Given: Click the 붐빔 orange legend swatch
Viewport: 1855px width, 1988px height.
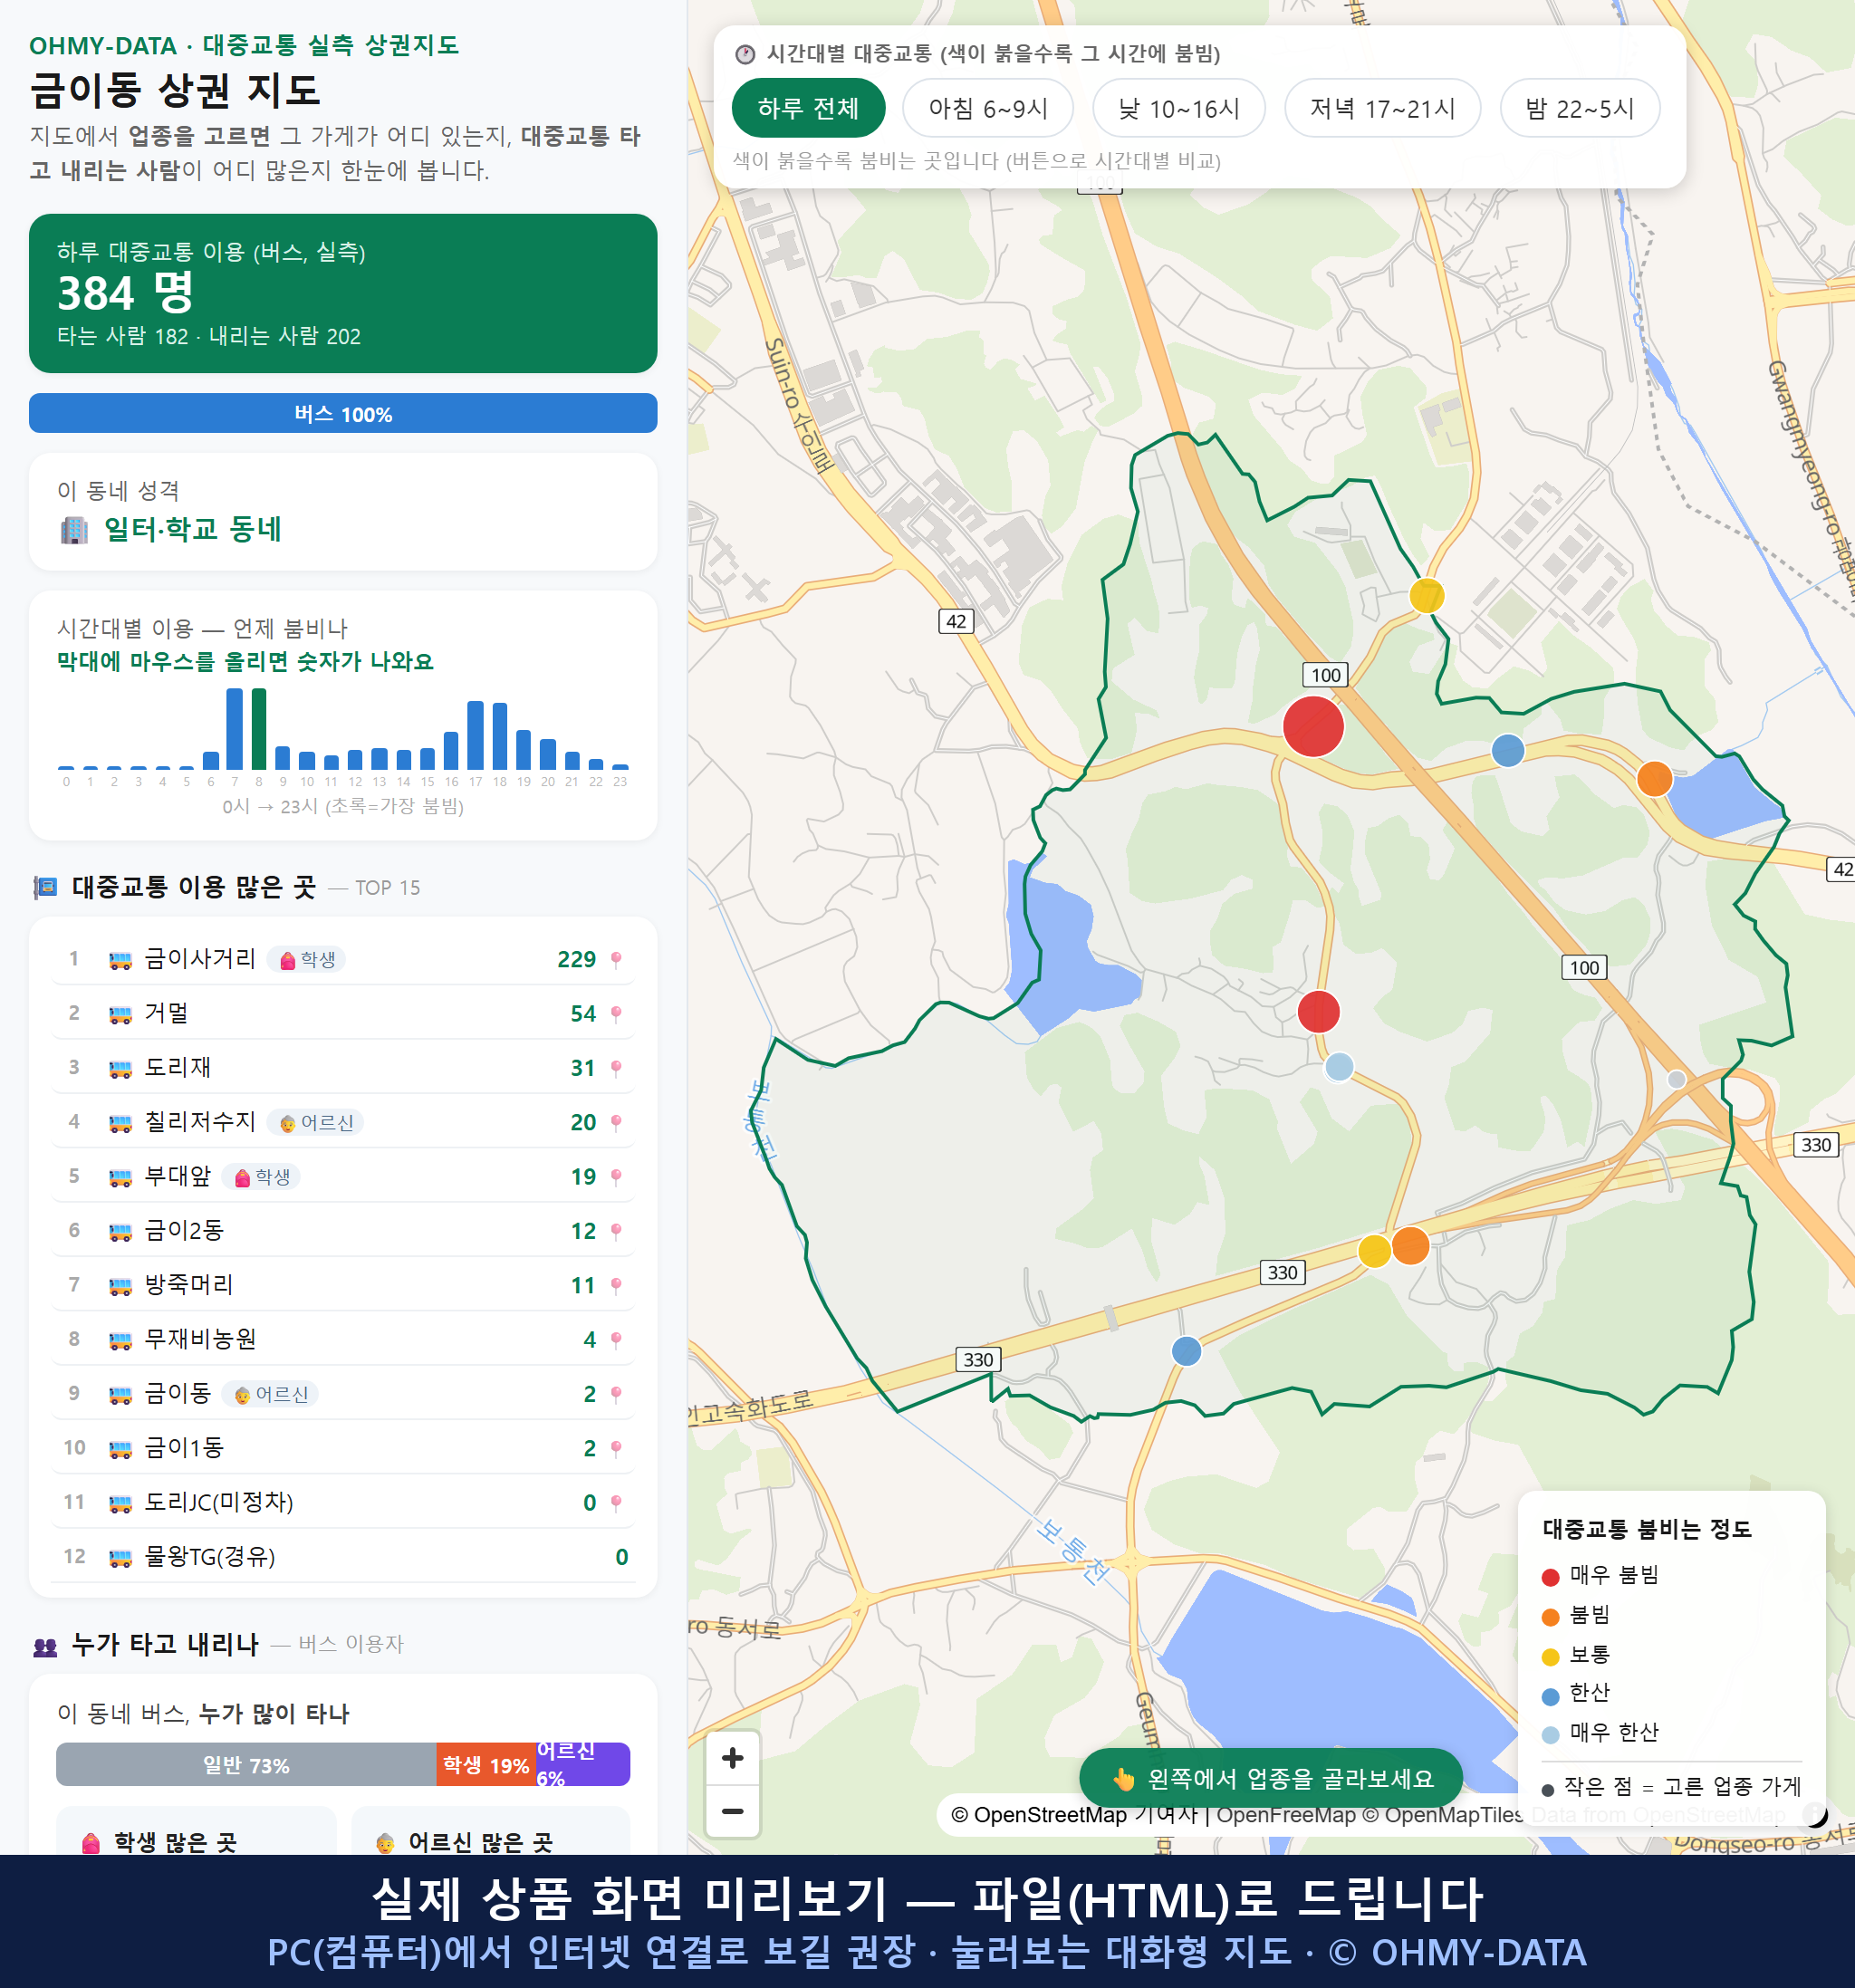Looking at the screenshot, I should click(1550, 1617).
